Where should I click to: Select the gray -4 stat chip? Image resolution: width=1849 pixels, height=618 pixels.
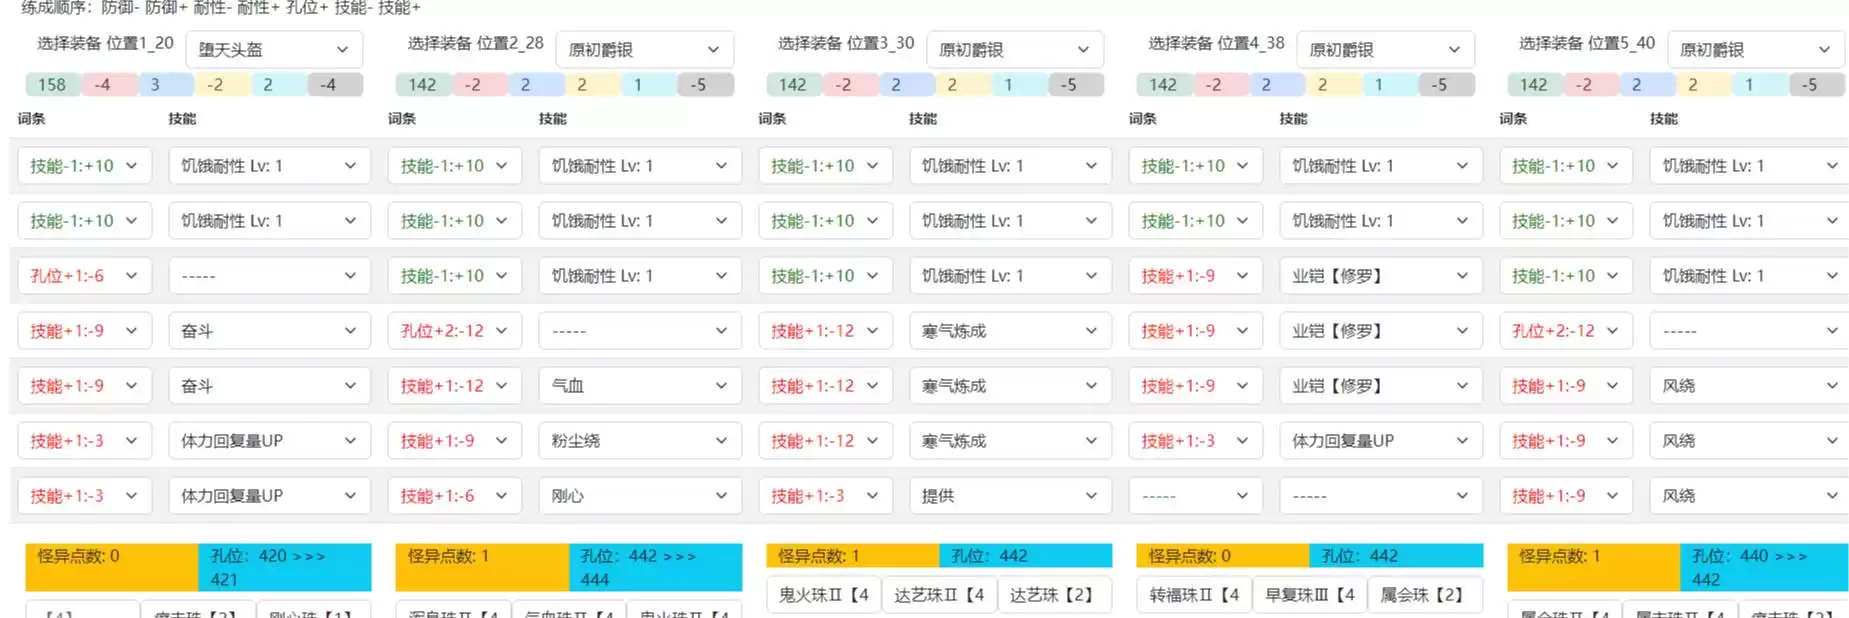click(328, 85)
